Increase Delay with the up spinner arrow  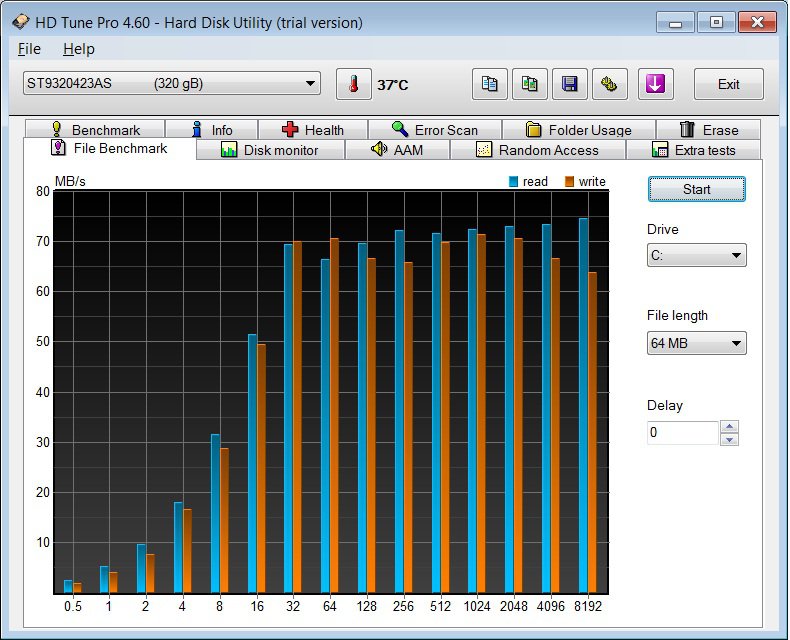coord(730,426)
